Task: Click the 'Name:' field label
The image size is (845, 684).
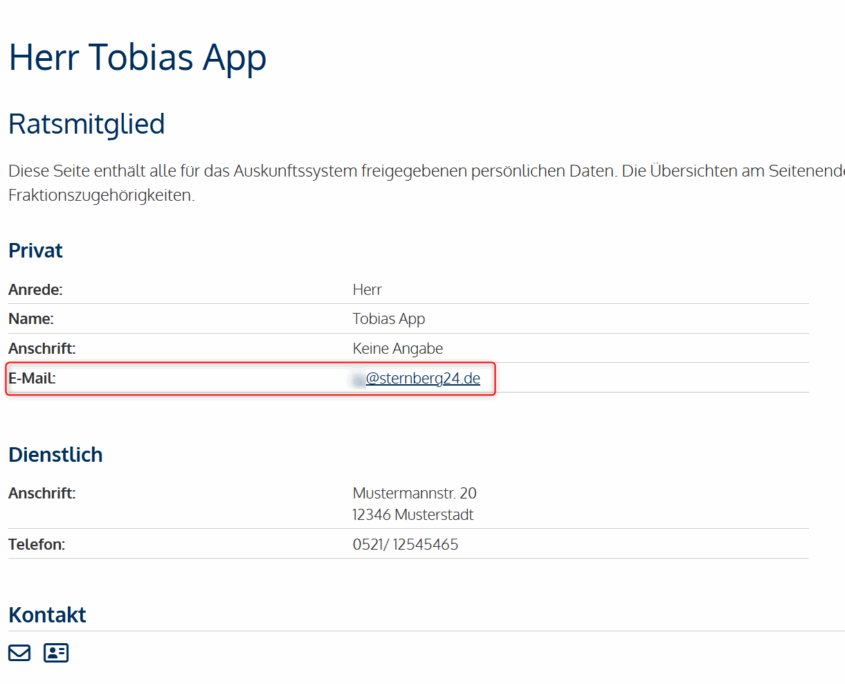Action: pos(31,319)
